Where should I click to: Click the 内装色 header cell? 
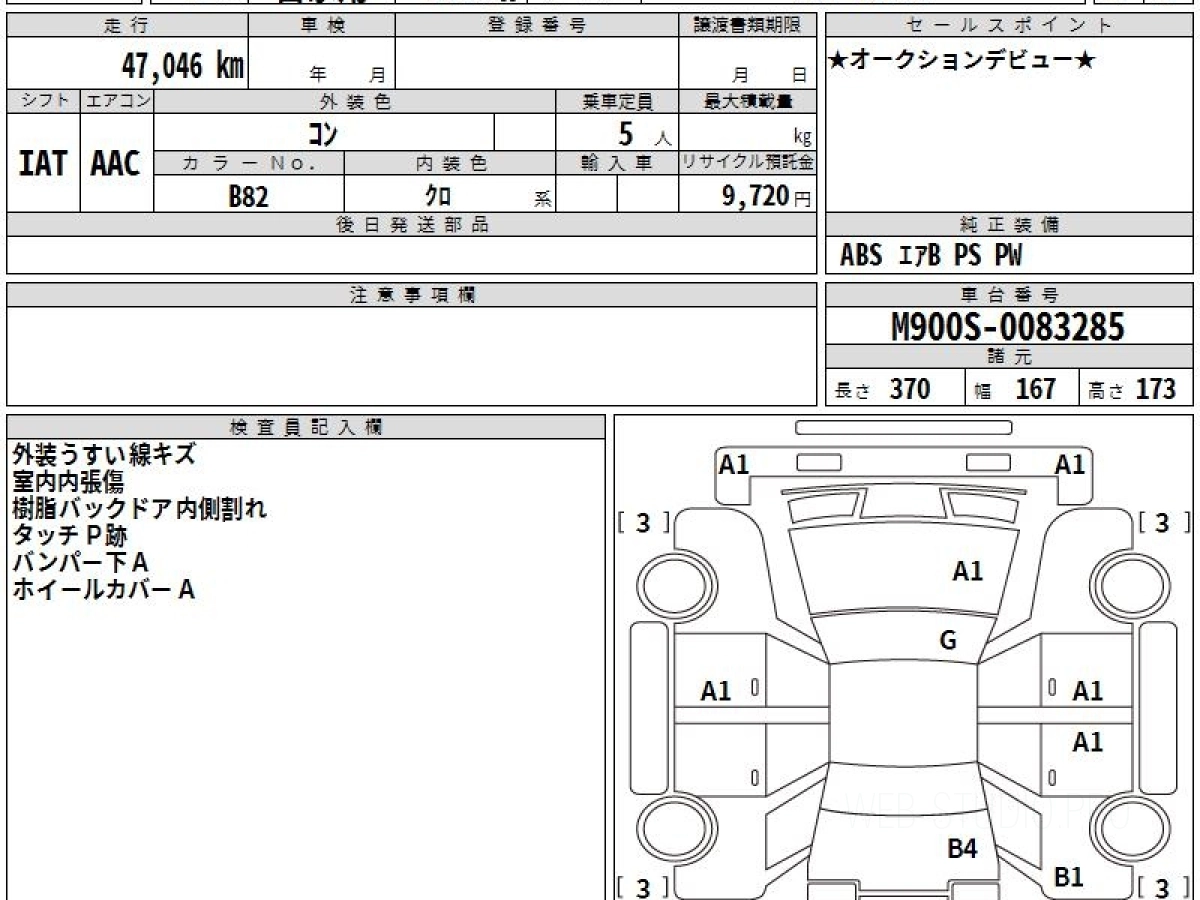pos(450,163)
